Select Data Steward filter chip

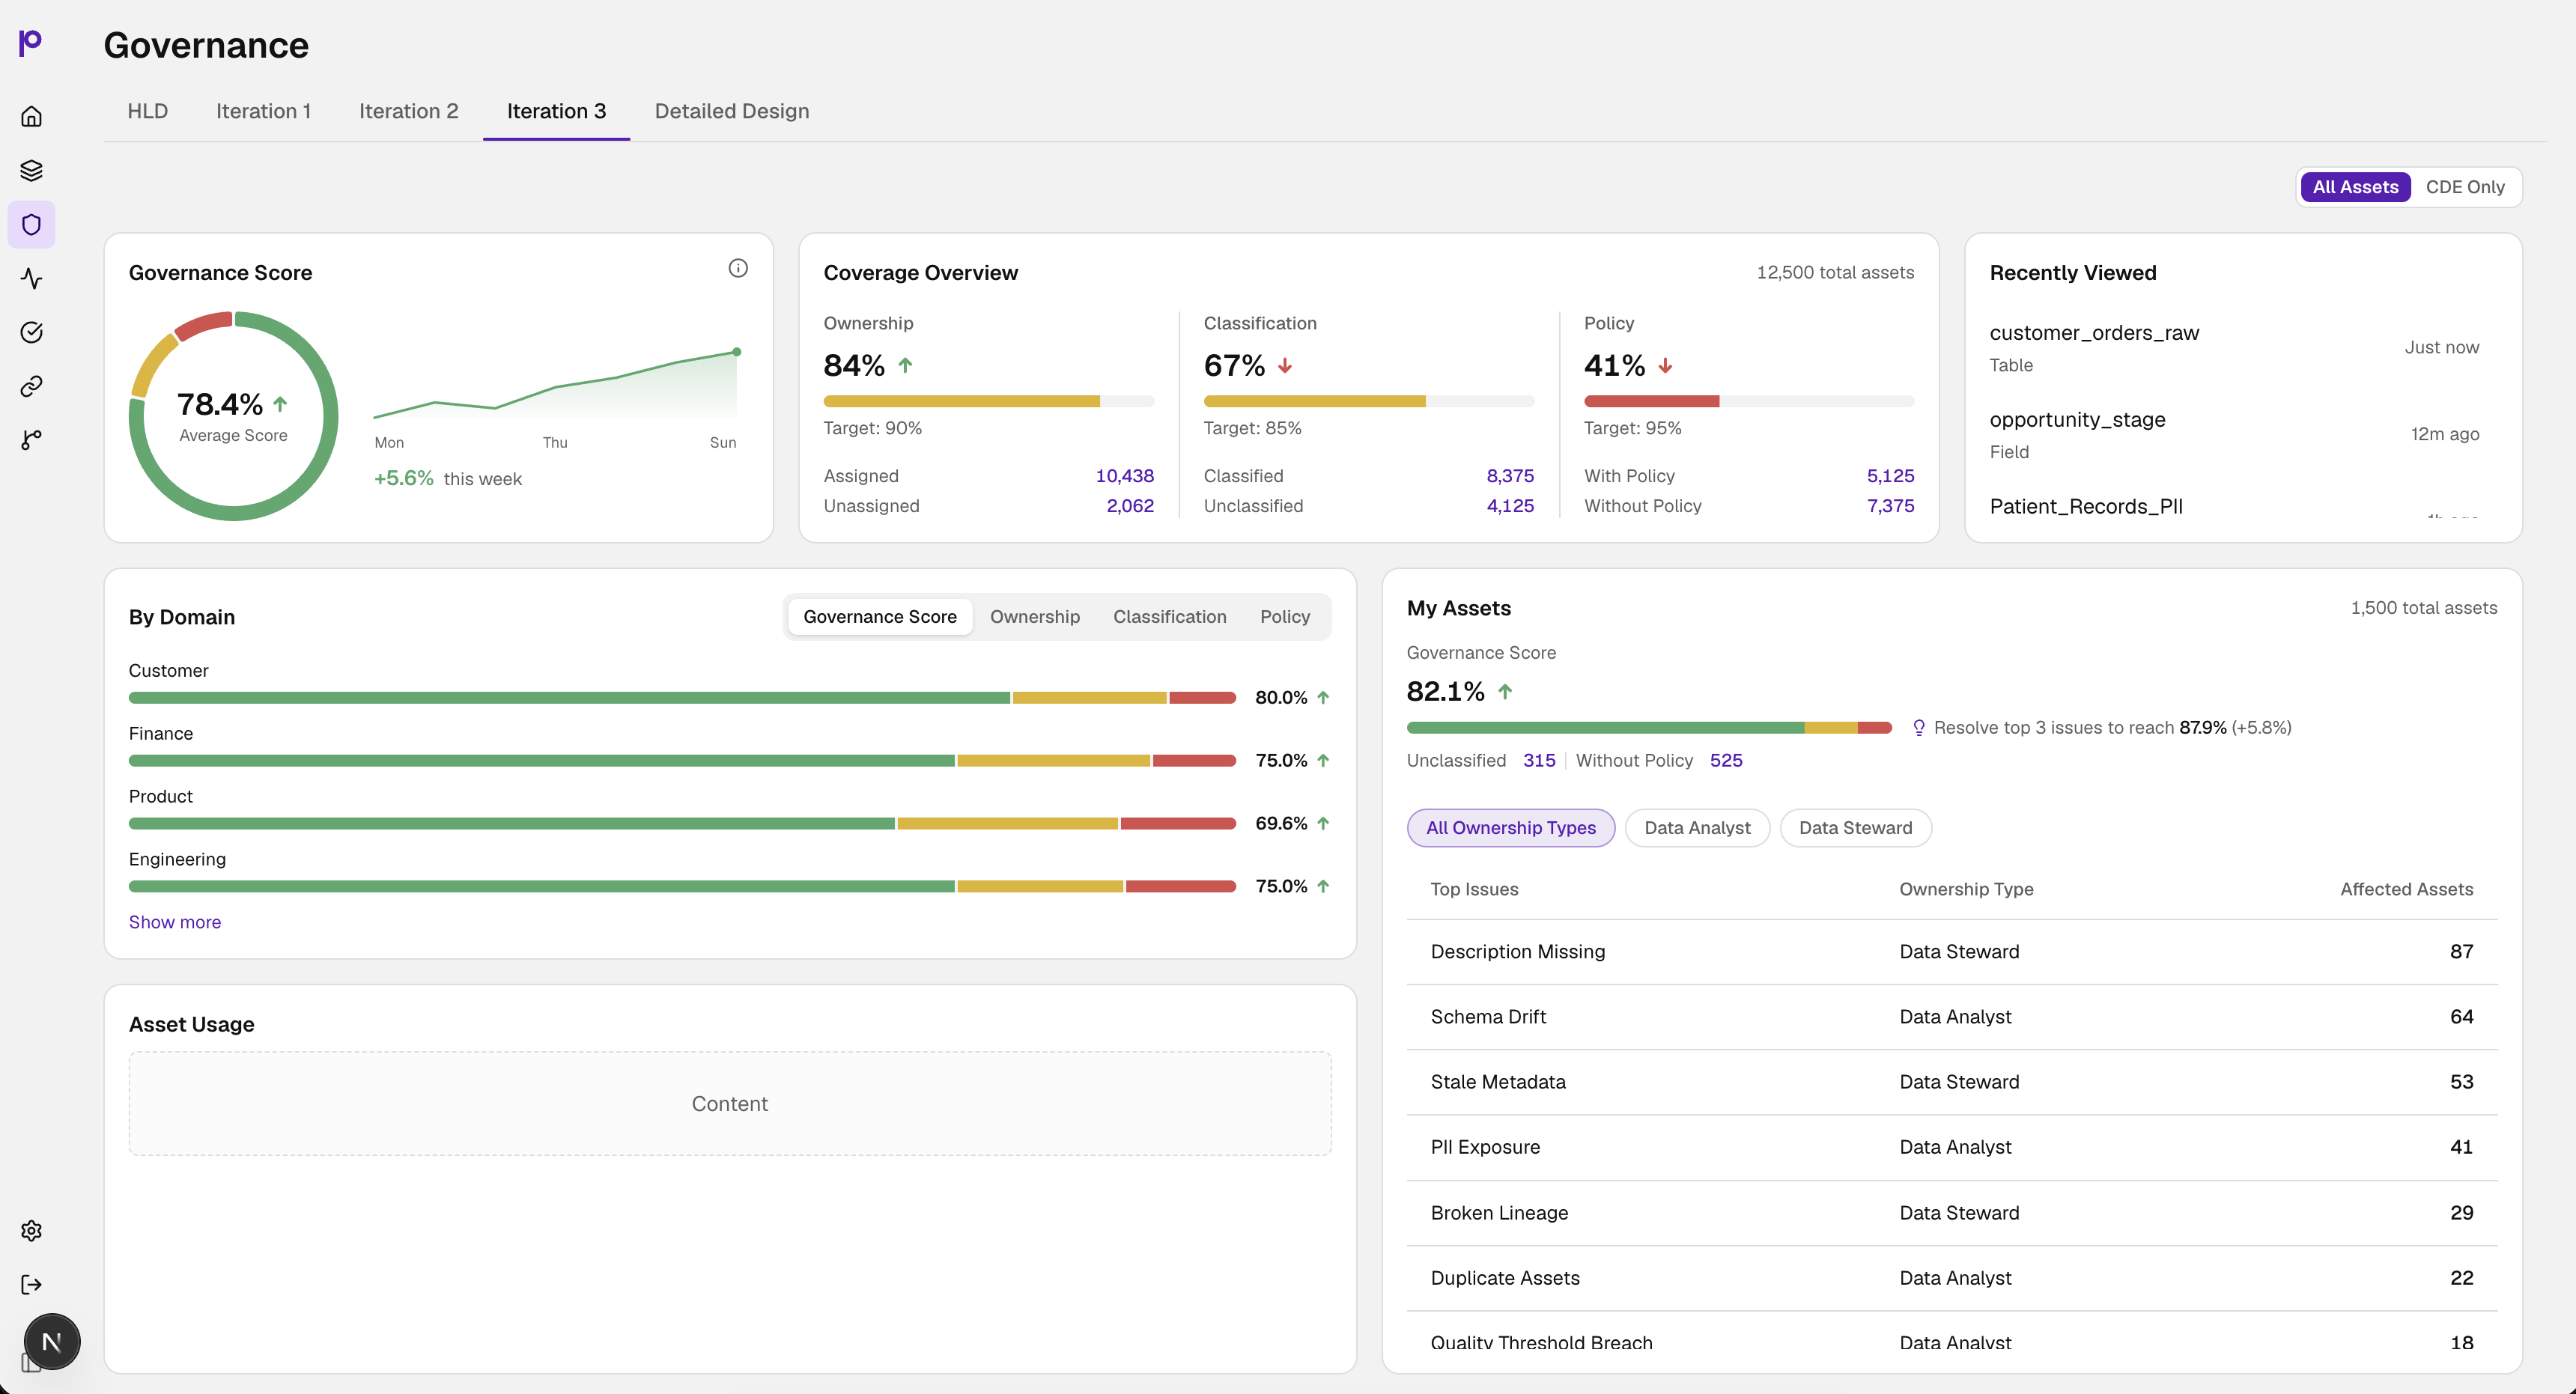[1855, 828]
